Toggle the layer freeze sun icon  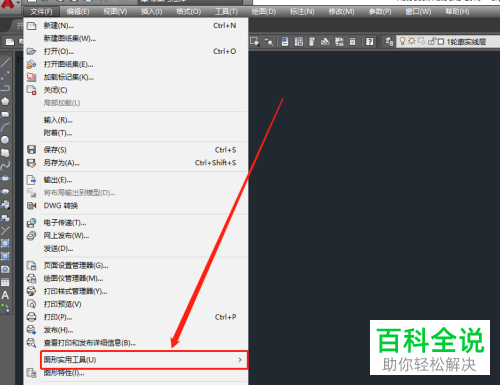pos(412,41)
